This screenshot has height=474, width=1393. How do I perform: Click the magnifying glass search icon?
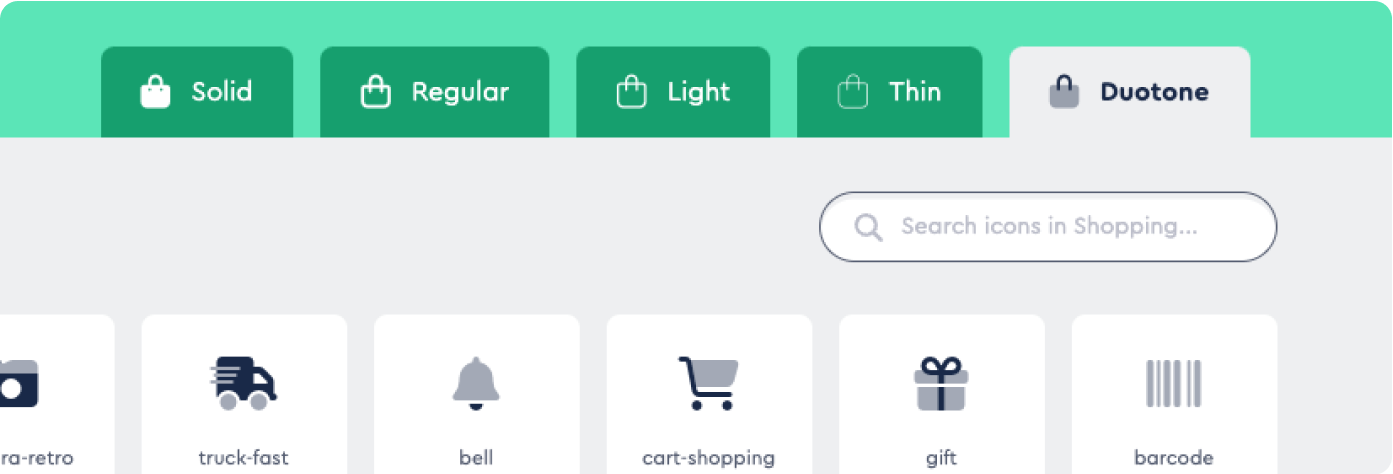pyautogui.click(x=868, y=228)
